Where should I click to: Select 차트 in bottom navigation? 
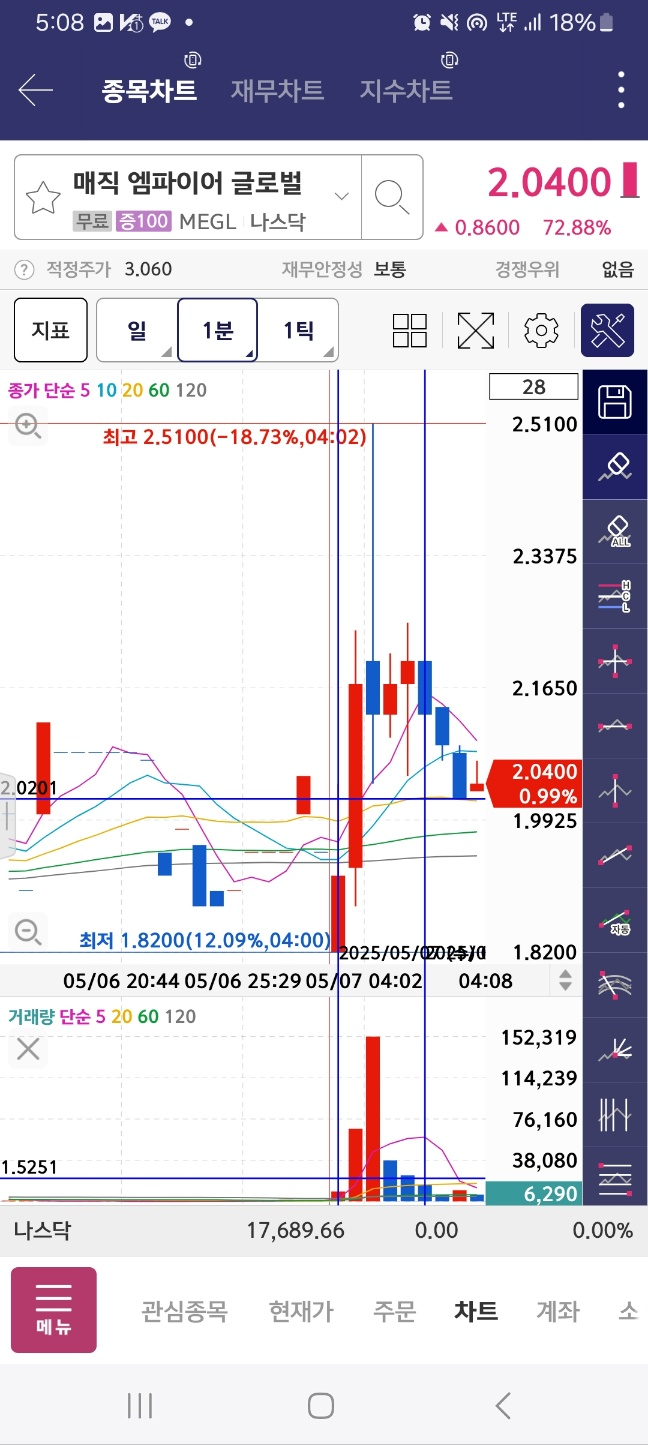click(x=475, y=1311)
